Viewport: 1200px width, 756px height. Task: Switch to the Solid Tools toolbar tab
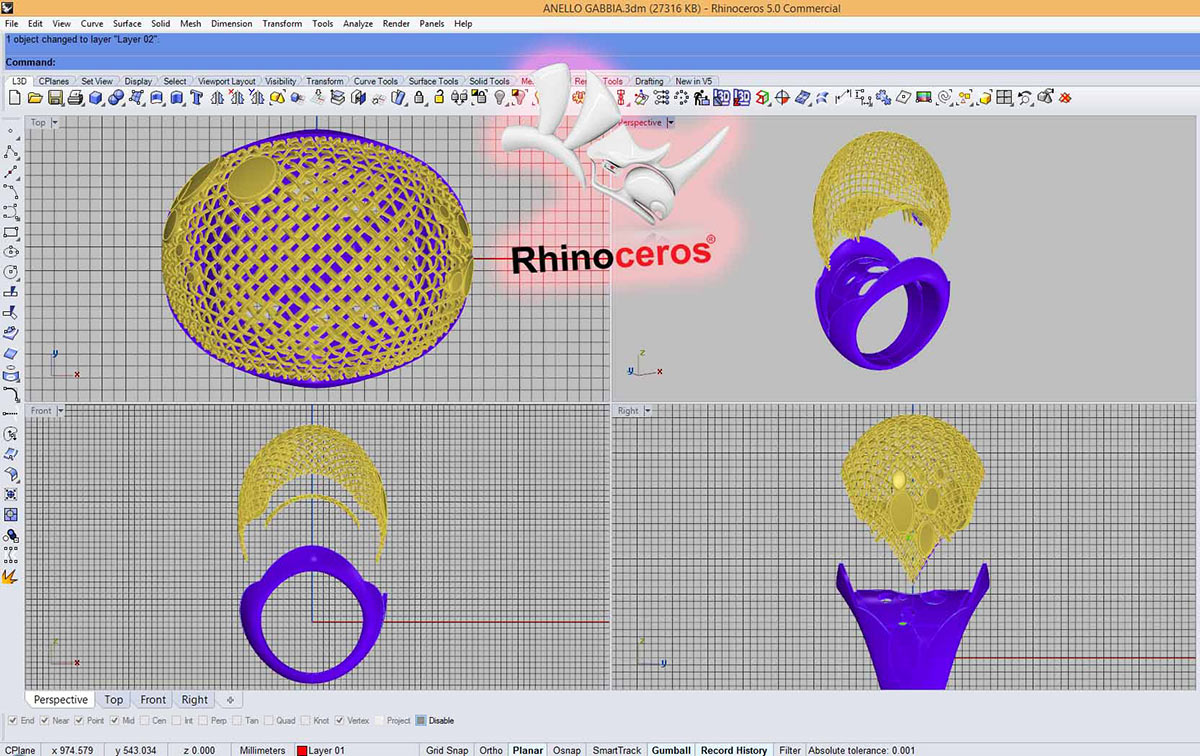coord(490,81)
